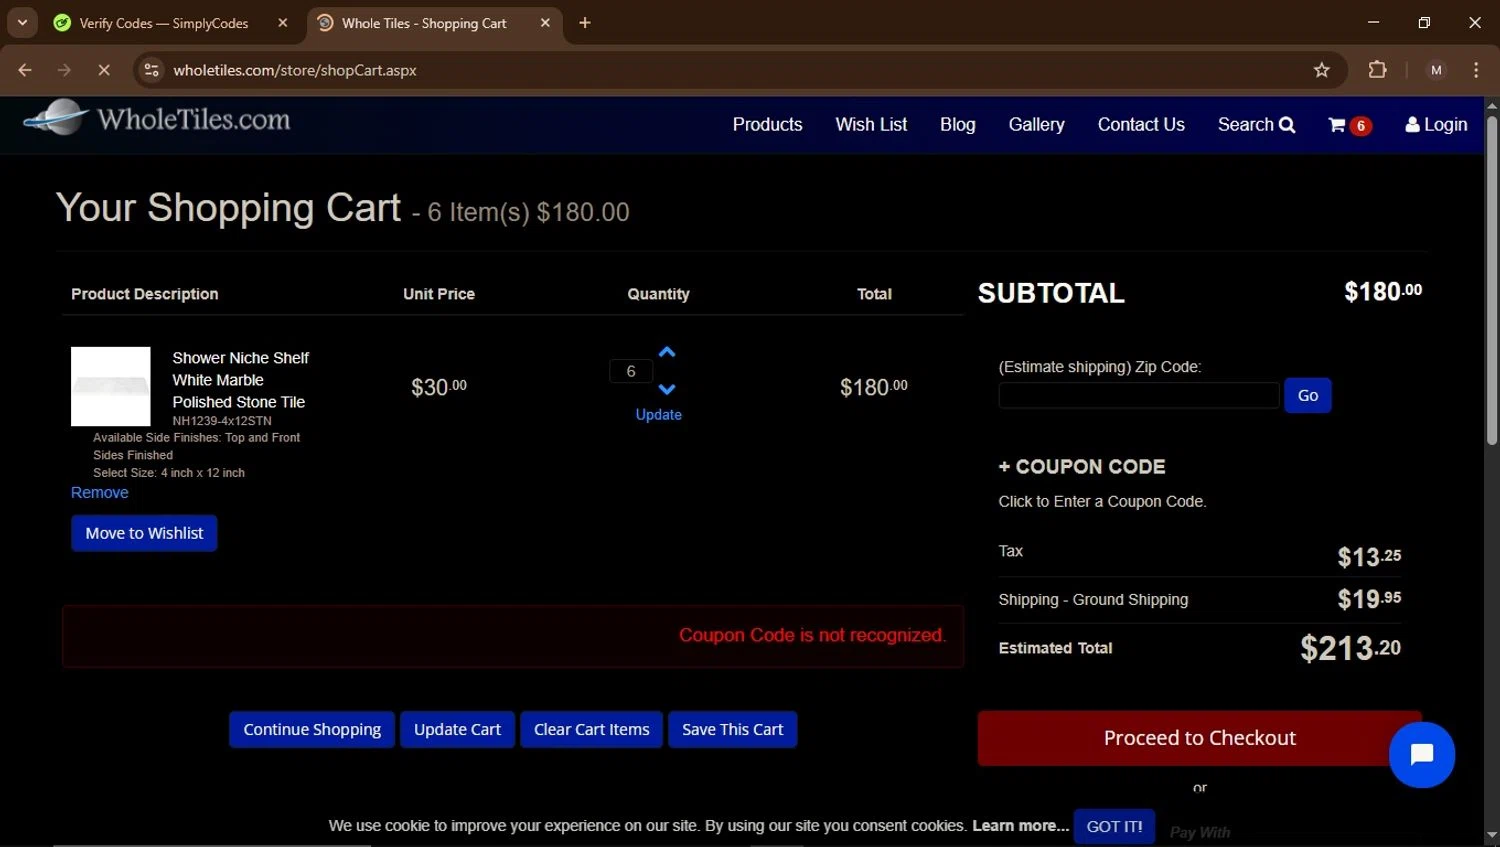Open the Contact Us page
This screenshot has width=1500, height=847.
1141,125
